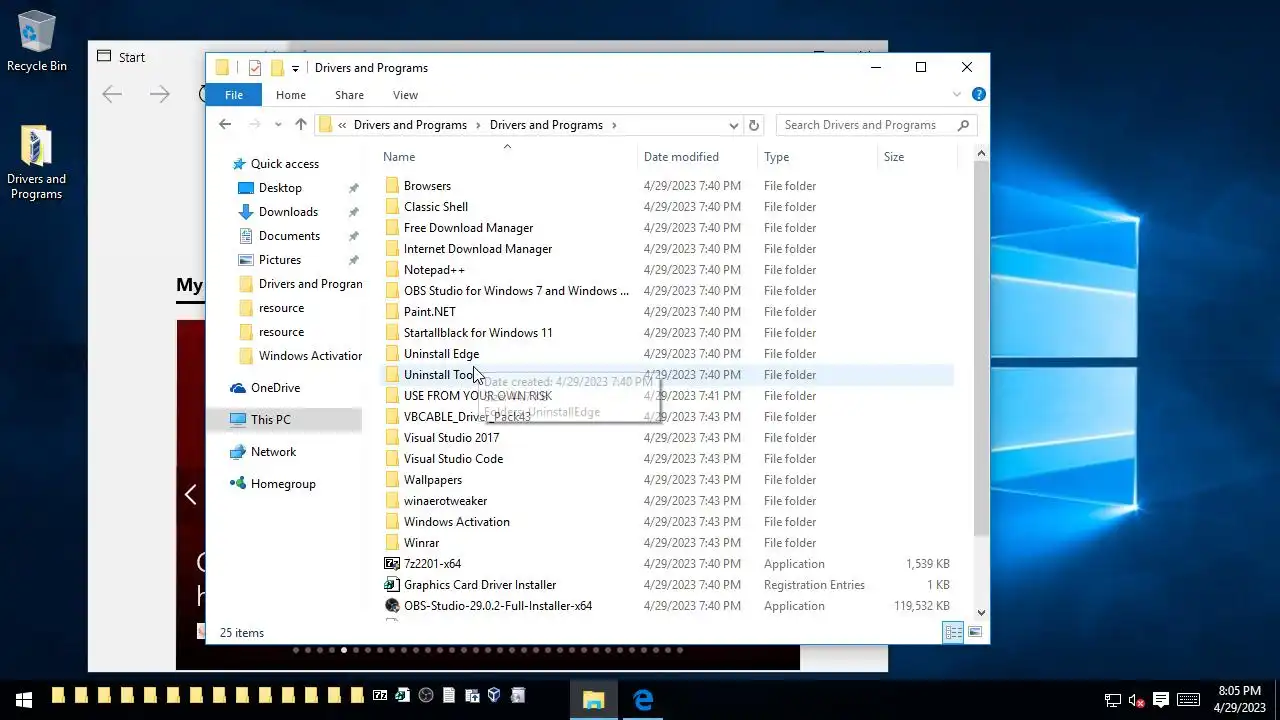Click the OBS Studio taskbar icon
This screenshot has height=720, width=1280.
tap(426, 695)
